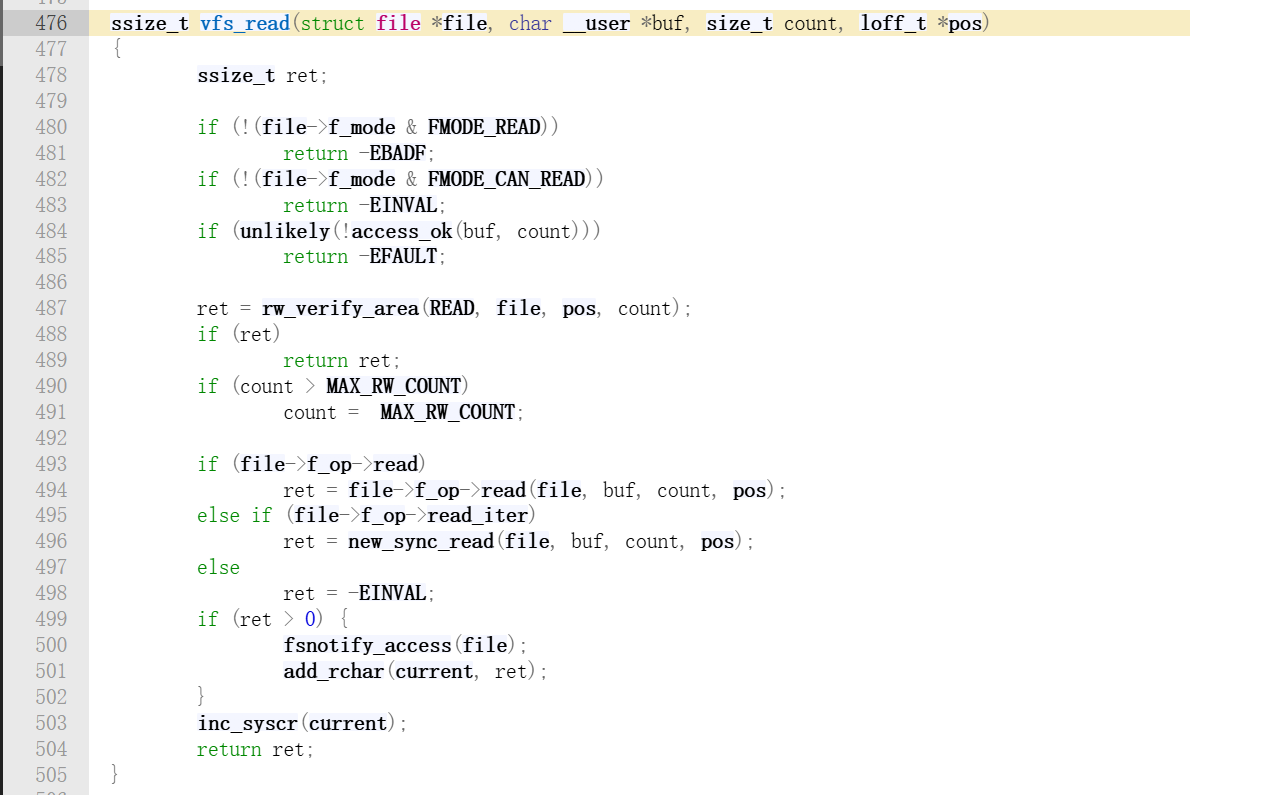Image resolution: width=1267 pixels, height=795 pixels.
Task: Click 'pos' argument in the rw_verify_area call
Action: [579, 309]
